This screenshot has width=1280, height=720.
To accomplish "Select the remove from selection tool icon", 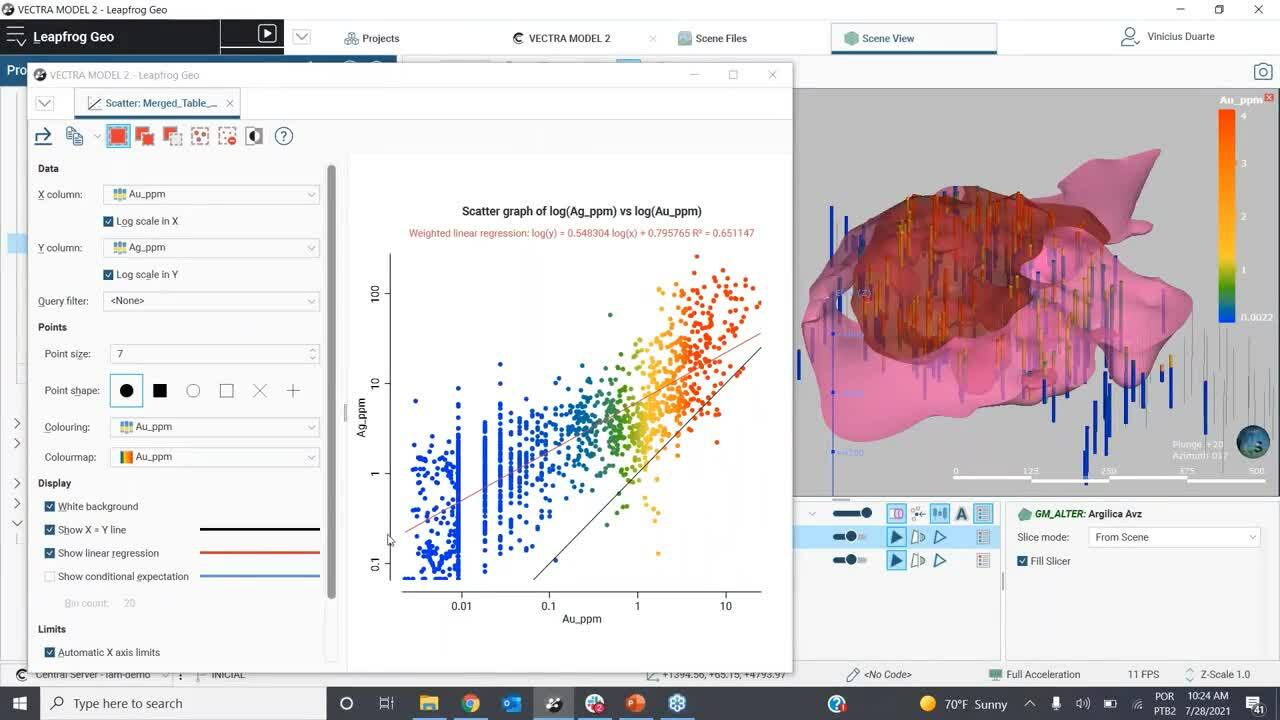I will 172,136.
